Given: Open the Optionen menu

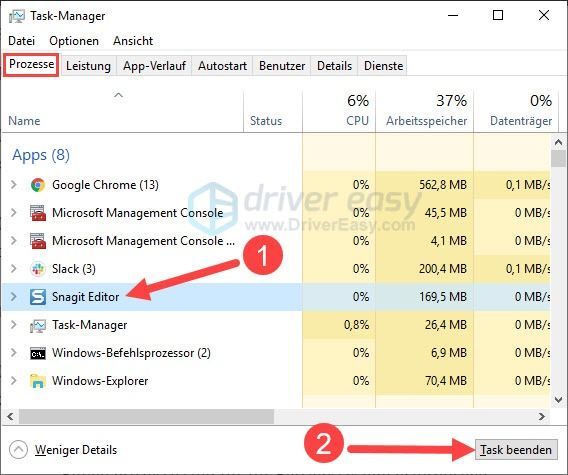Looking at the screenshot, I should pos(74,41).
